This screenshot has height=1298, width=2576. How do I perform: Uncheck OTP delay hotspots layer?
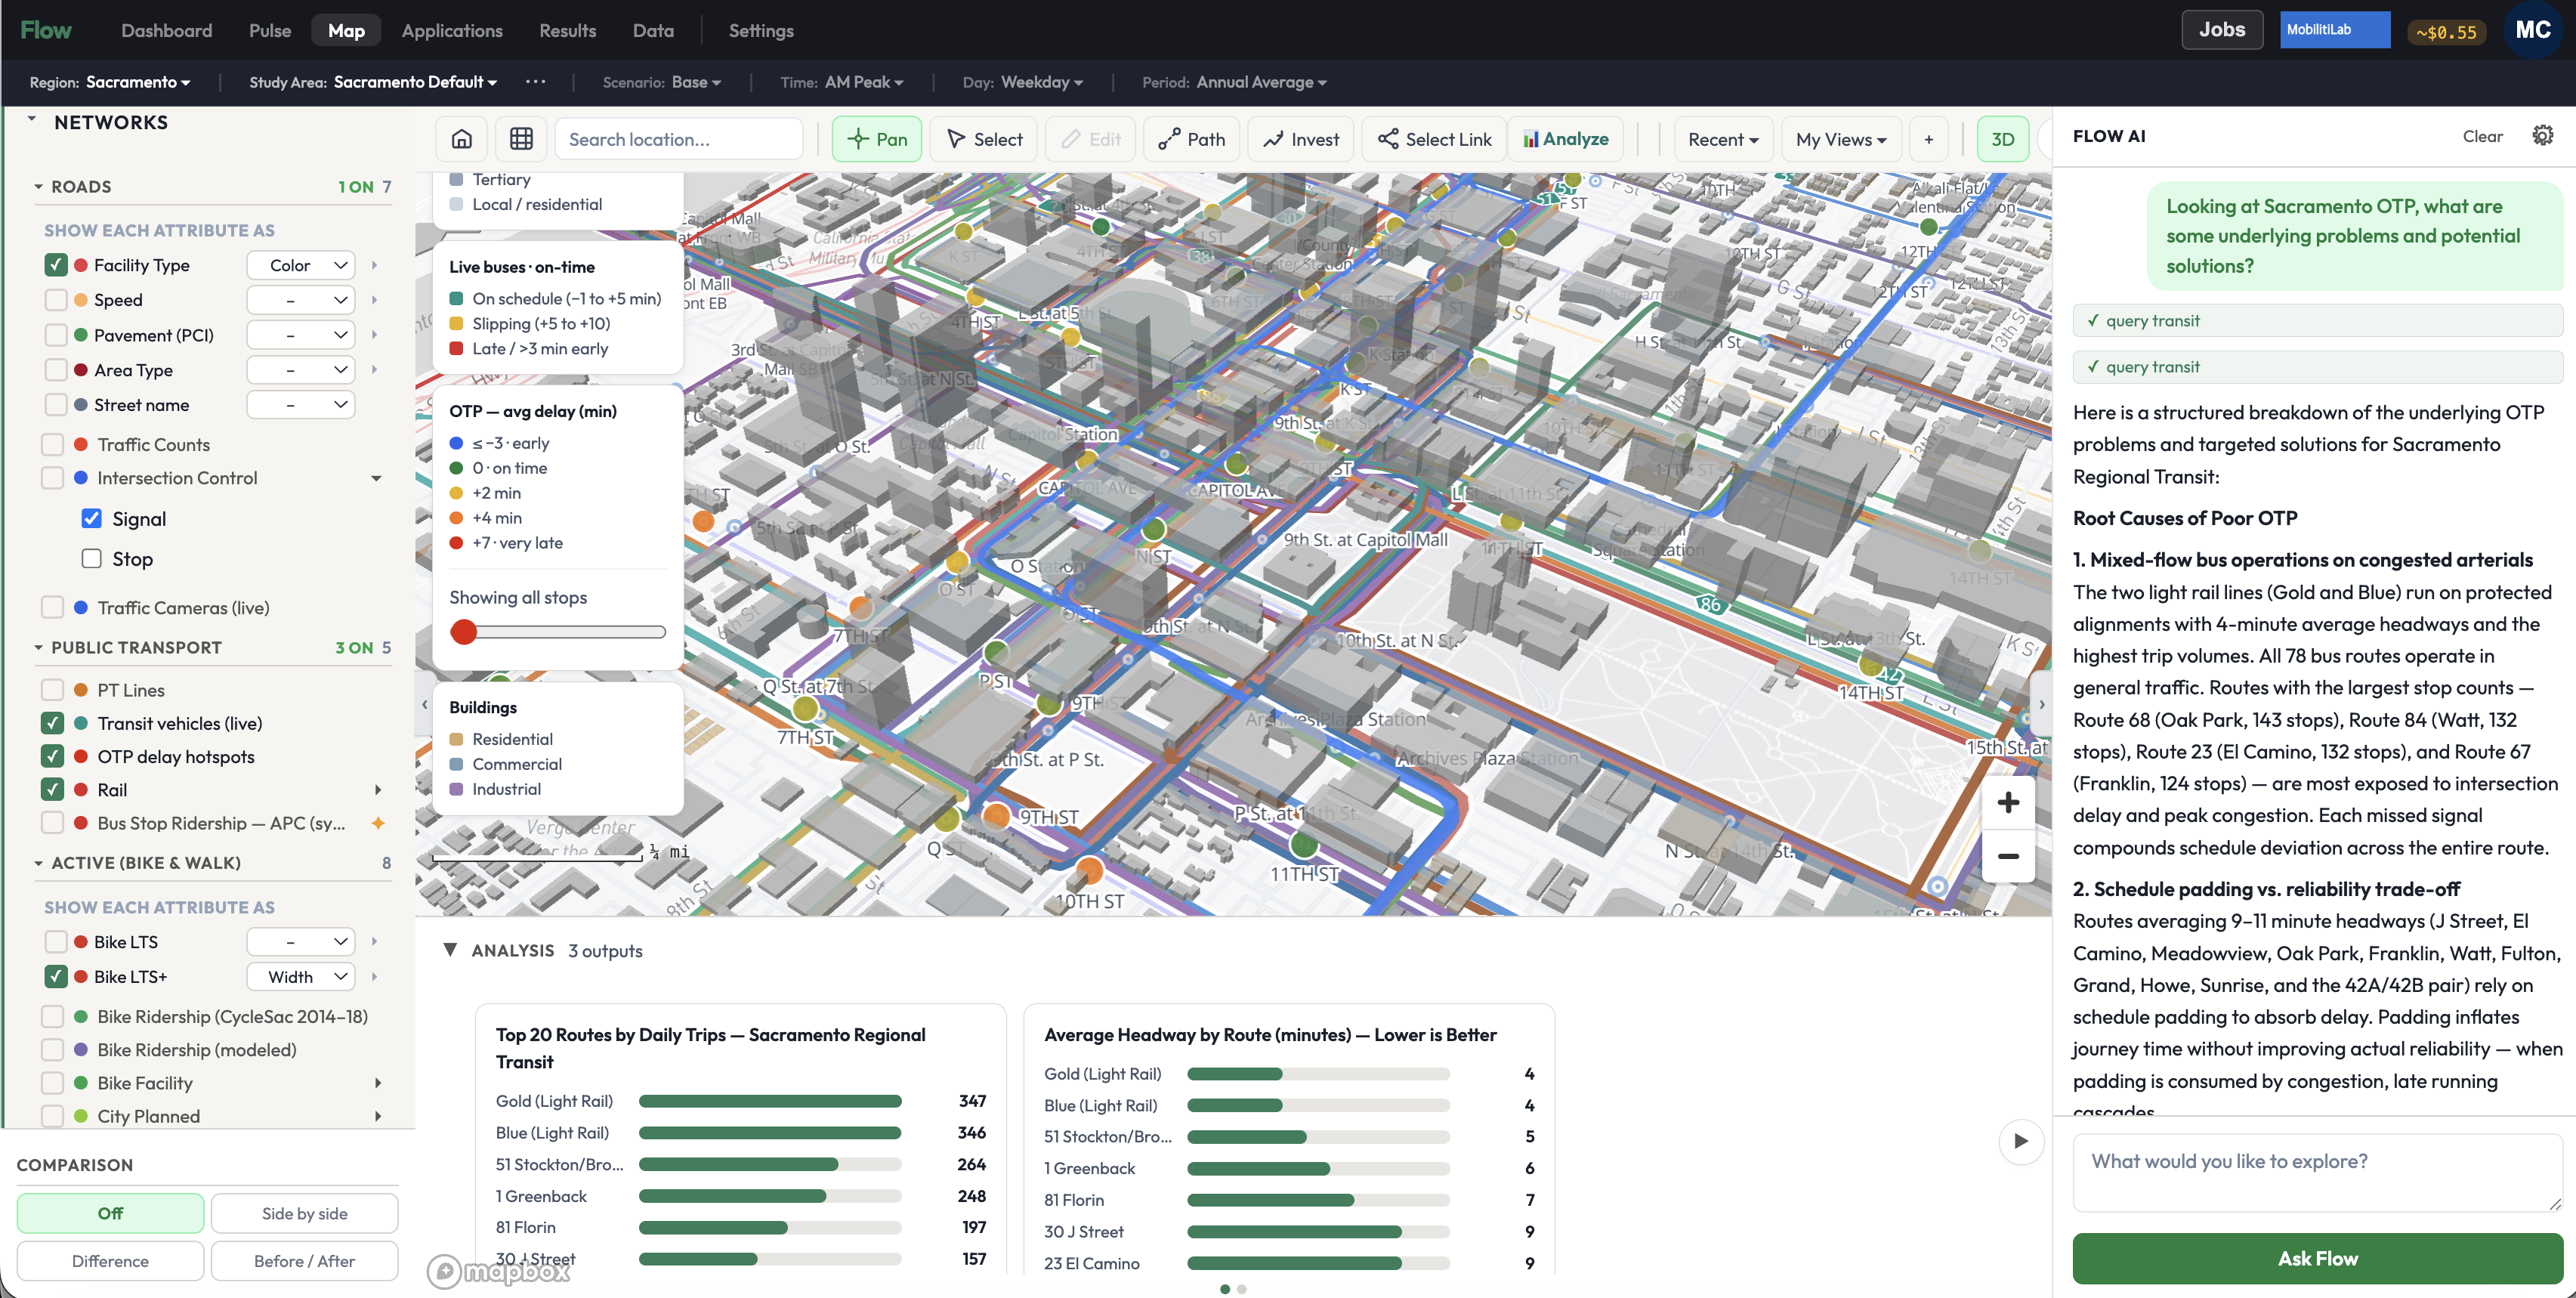click(52, 756)
